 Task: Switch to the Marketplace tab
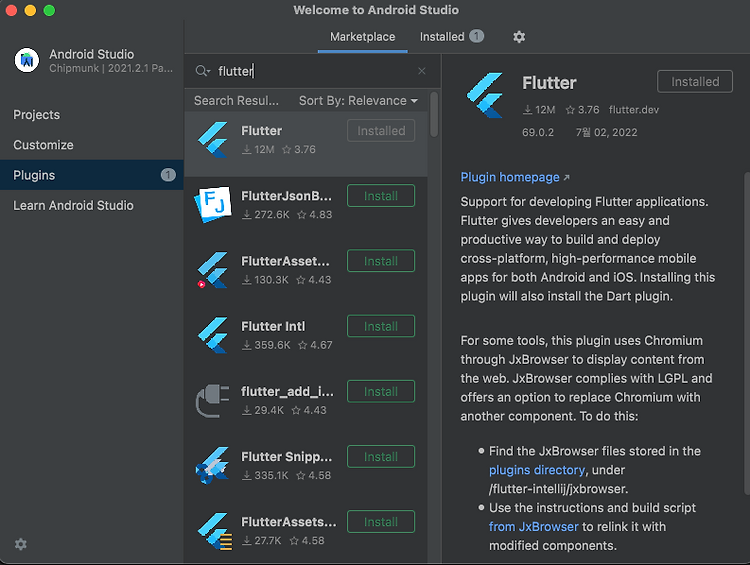point(363,37)
